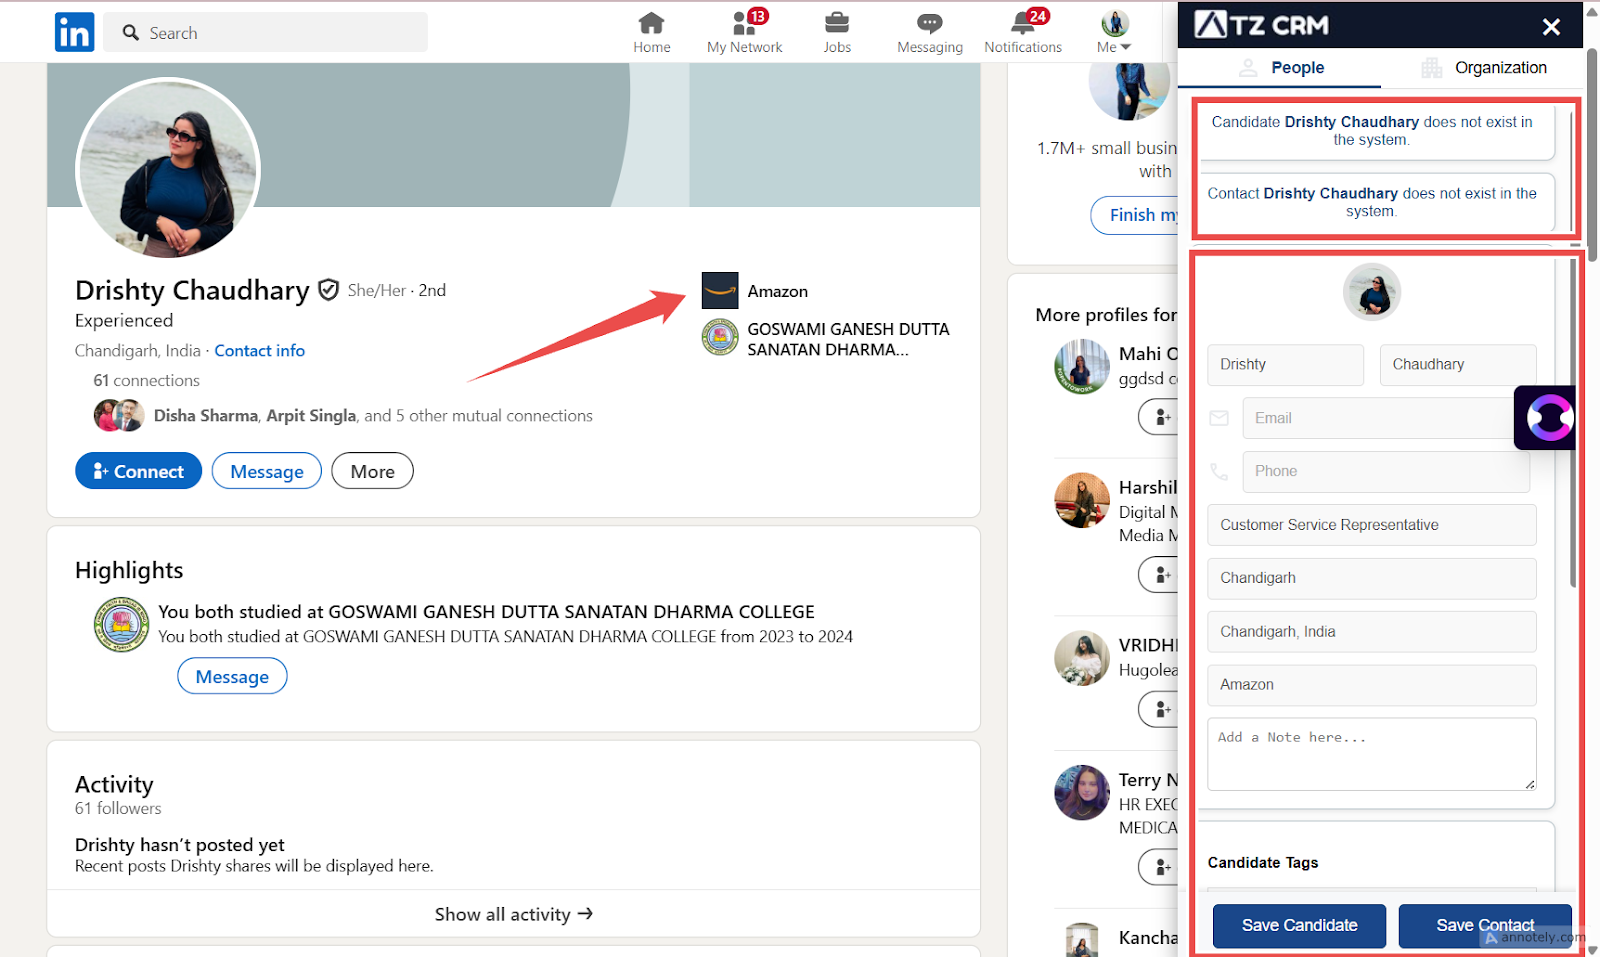Click the Goswami Ganesh Dutta college logo

click(x=720, y=337)
